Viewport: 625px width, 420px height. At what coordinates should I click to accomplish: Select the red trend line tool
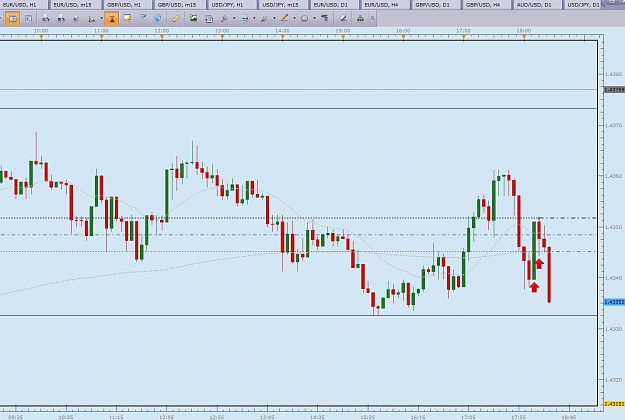coord(285,18)
